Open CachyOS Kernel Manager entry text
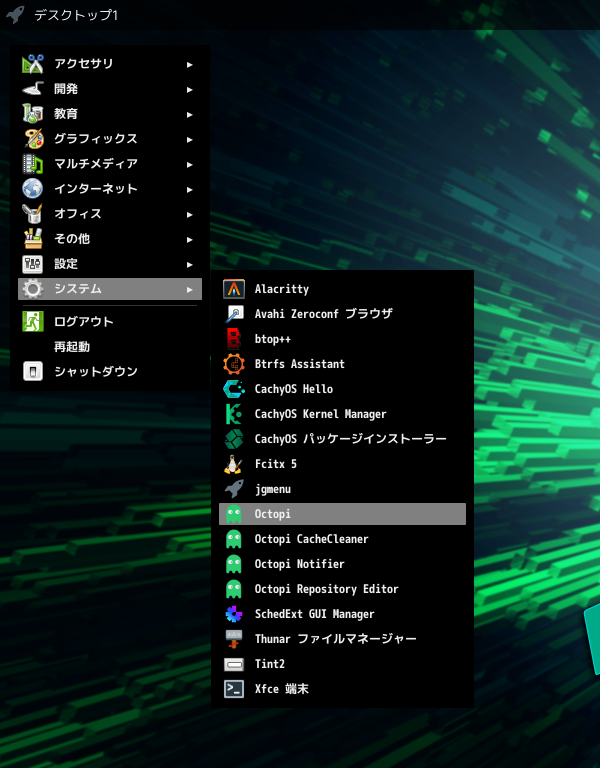Viewport: 600px width, 768px height. tap(320, 414)
